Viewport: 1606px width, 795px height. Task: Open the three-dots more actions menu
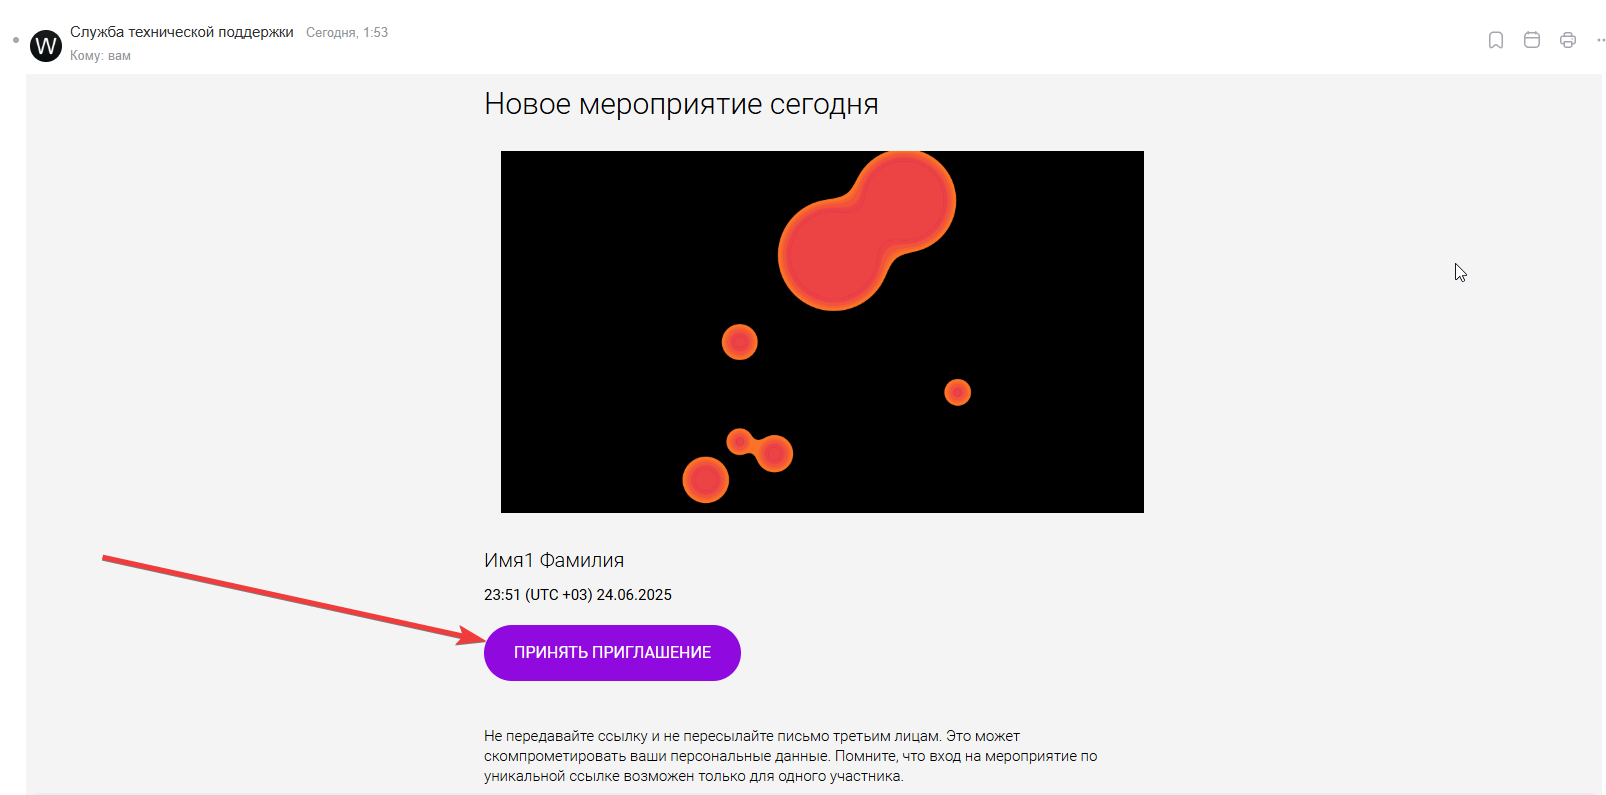[1601, 40]
